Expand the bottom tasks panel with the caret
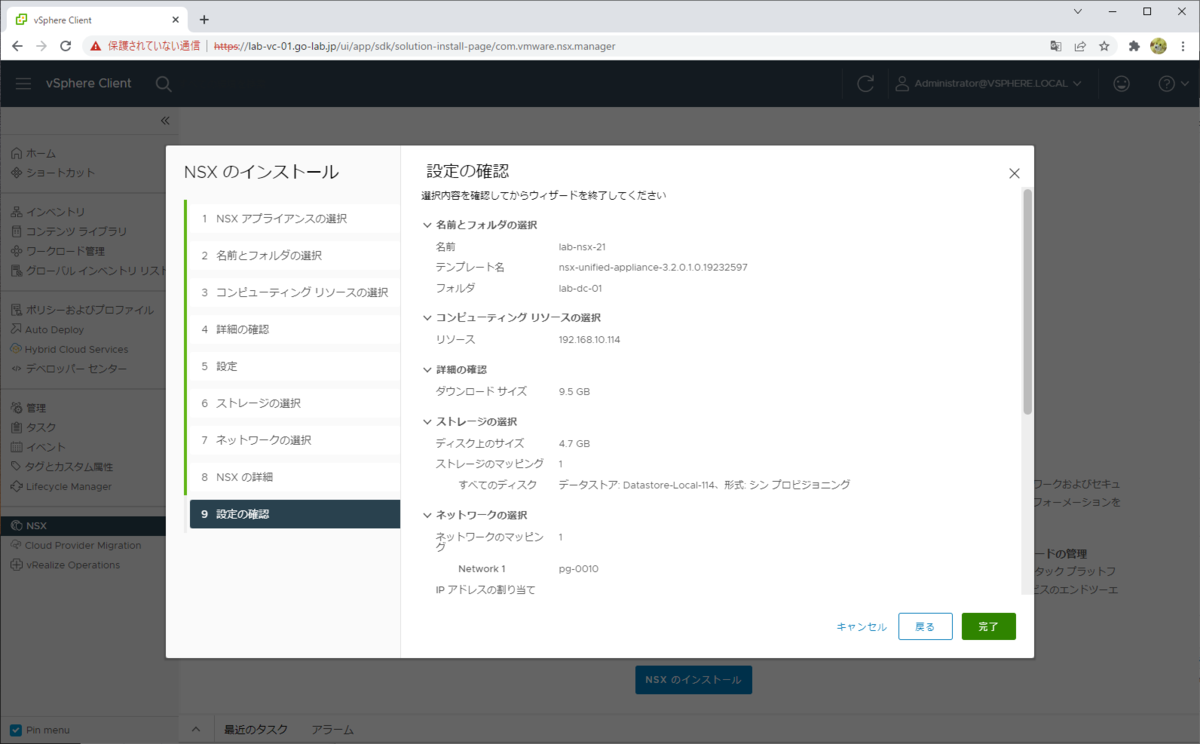Viewport: 1200px width, 744px height. click(197, 730)
